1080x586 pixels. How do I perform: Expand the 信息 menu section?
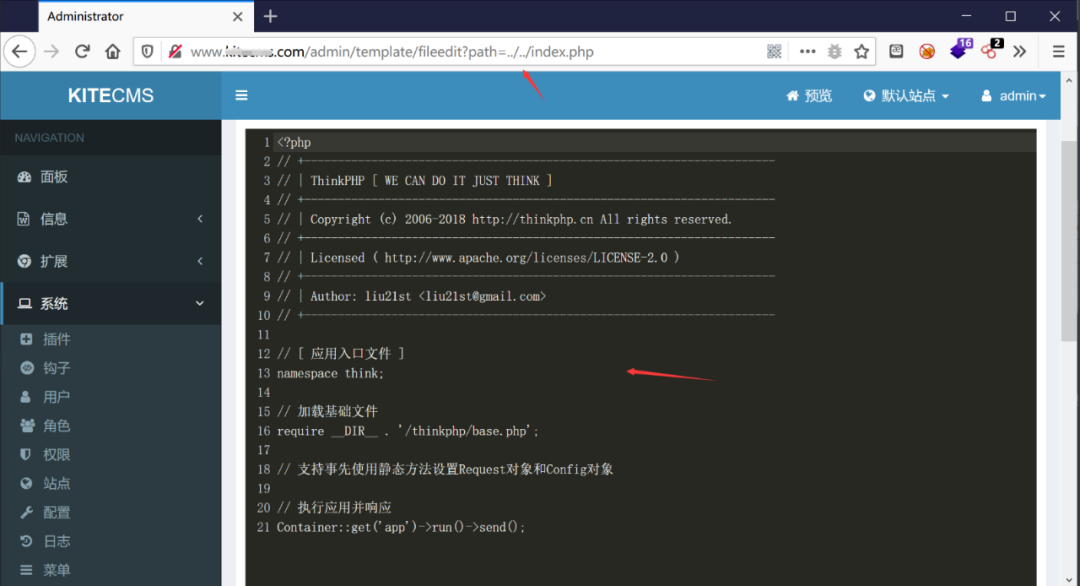tap(111, 219)
